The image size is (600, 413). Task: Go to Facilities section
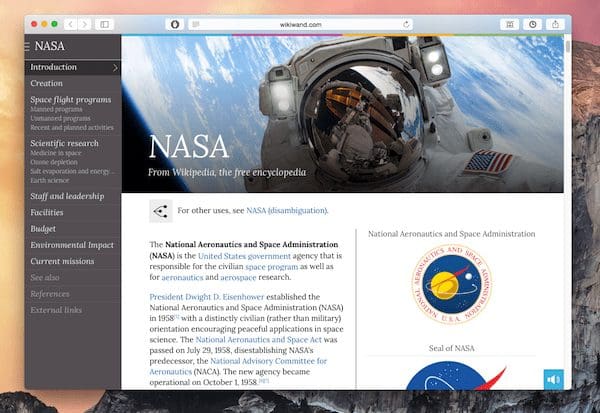pos(47,212)
